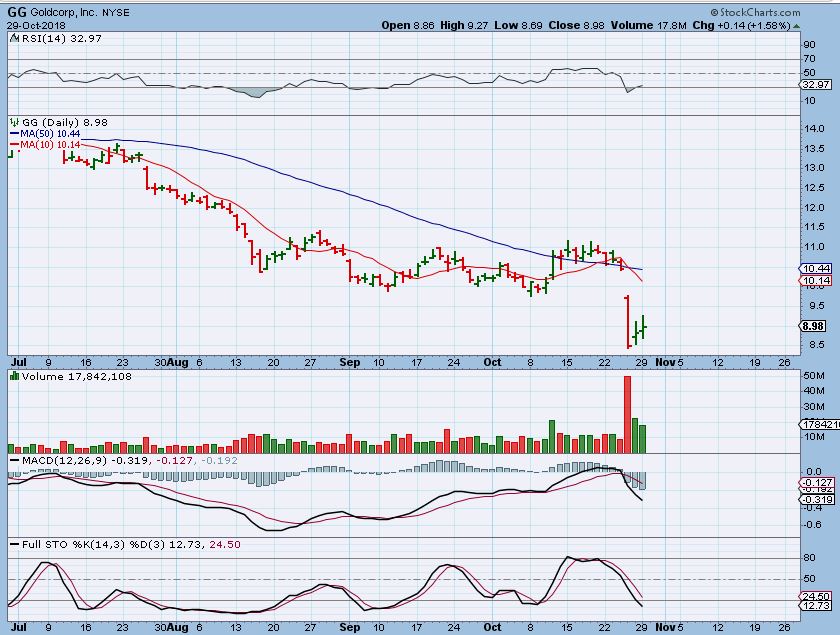
Task: Click the Chg +0.14 (+1.58%) value
Action: pyautogui.click(x=741, y=25)
